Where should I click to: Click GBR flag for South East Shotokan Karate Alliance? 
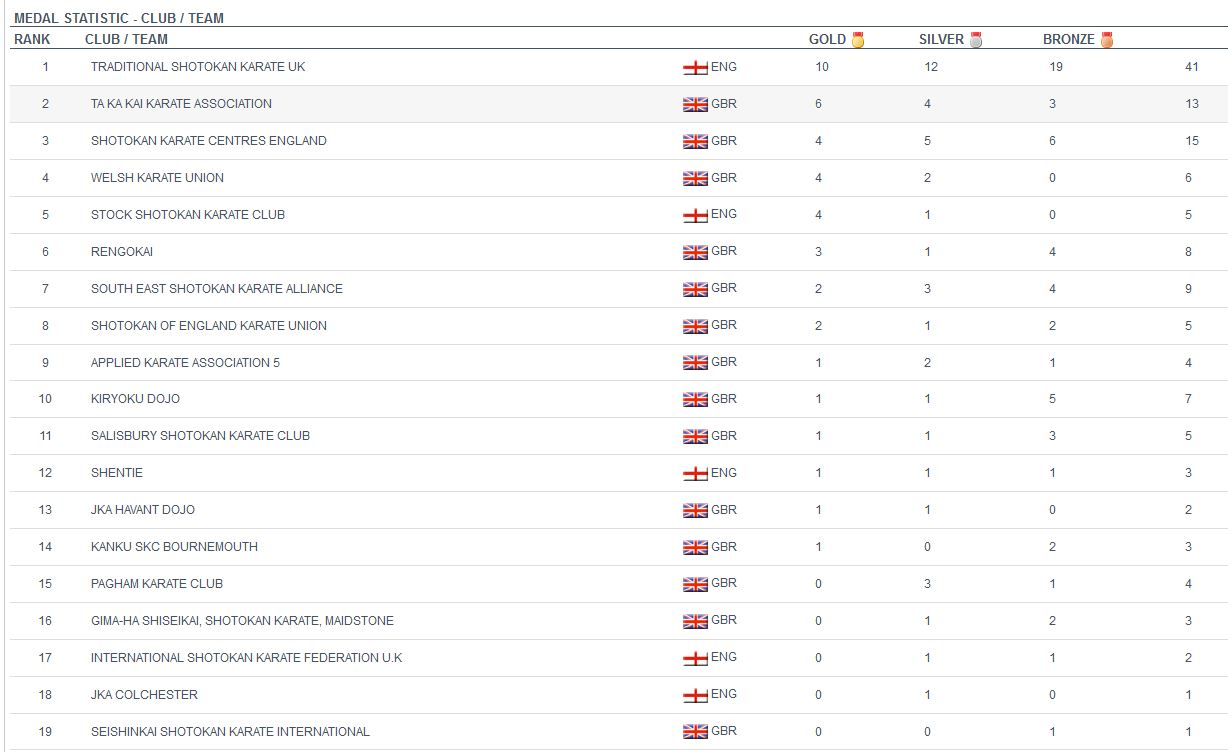tap(695, 289)
